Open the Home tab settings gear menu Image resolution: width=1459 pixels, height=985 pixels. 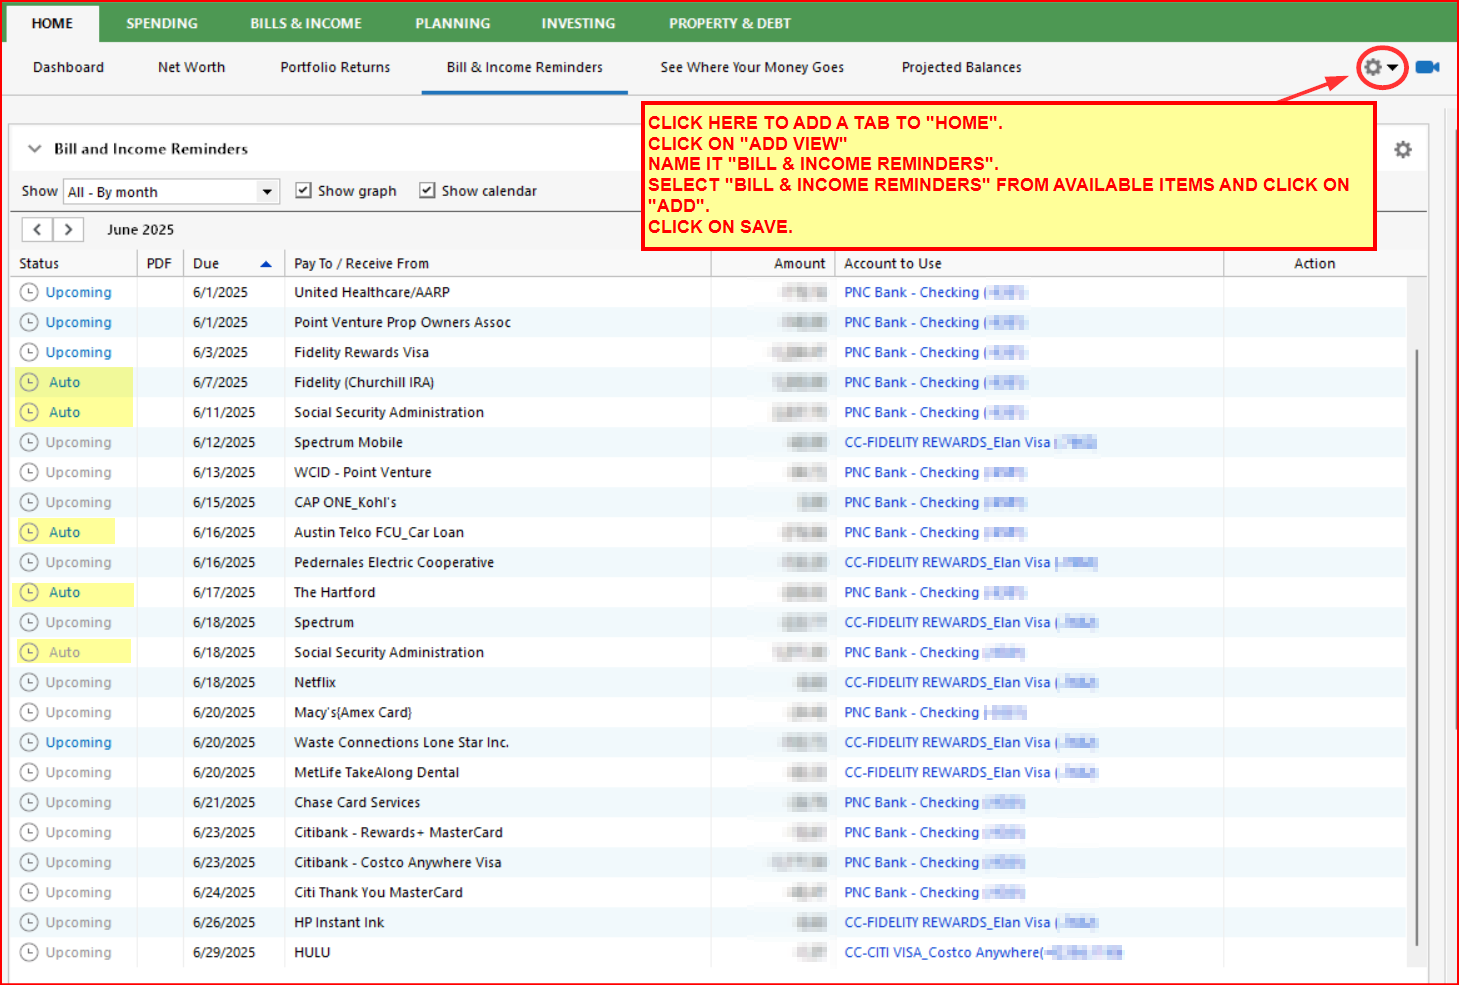click(x=1382, y=67)
